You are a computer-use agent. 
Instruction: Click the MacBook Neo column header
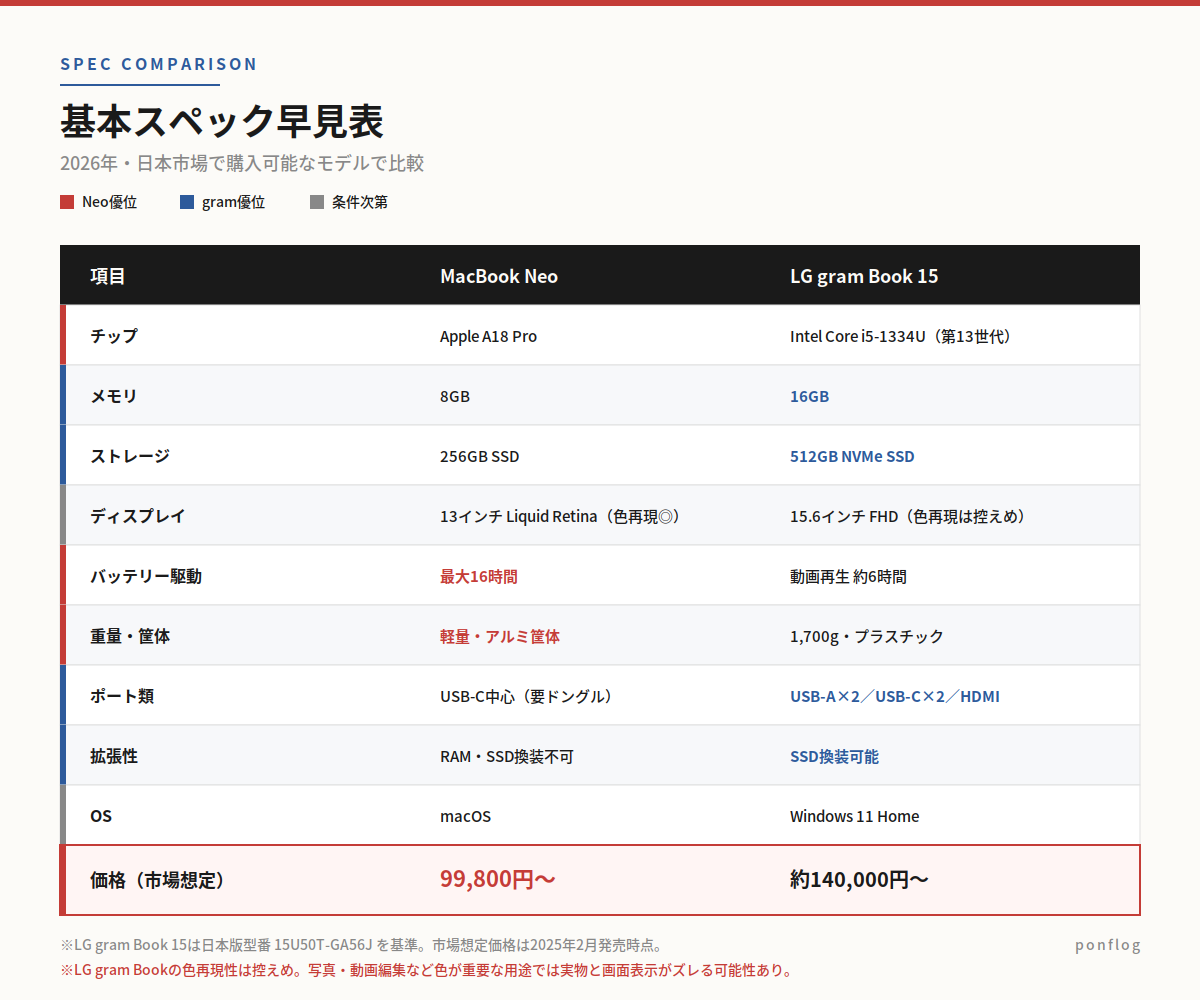499,276
